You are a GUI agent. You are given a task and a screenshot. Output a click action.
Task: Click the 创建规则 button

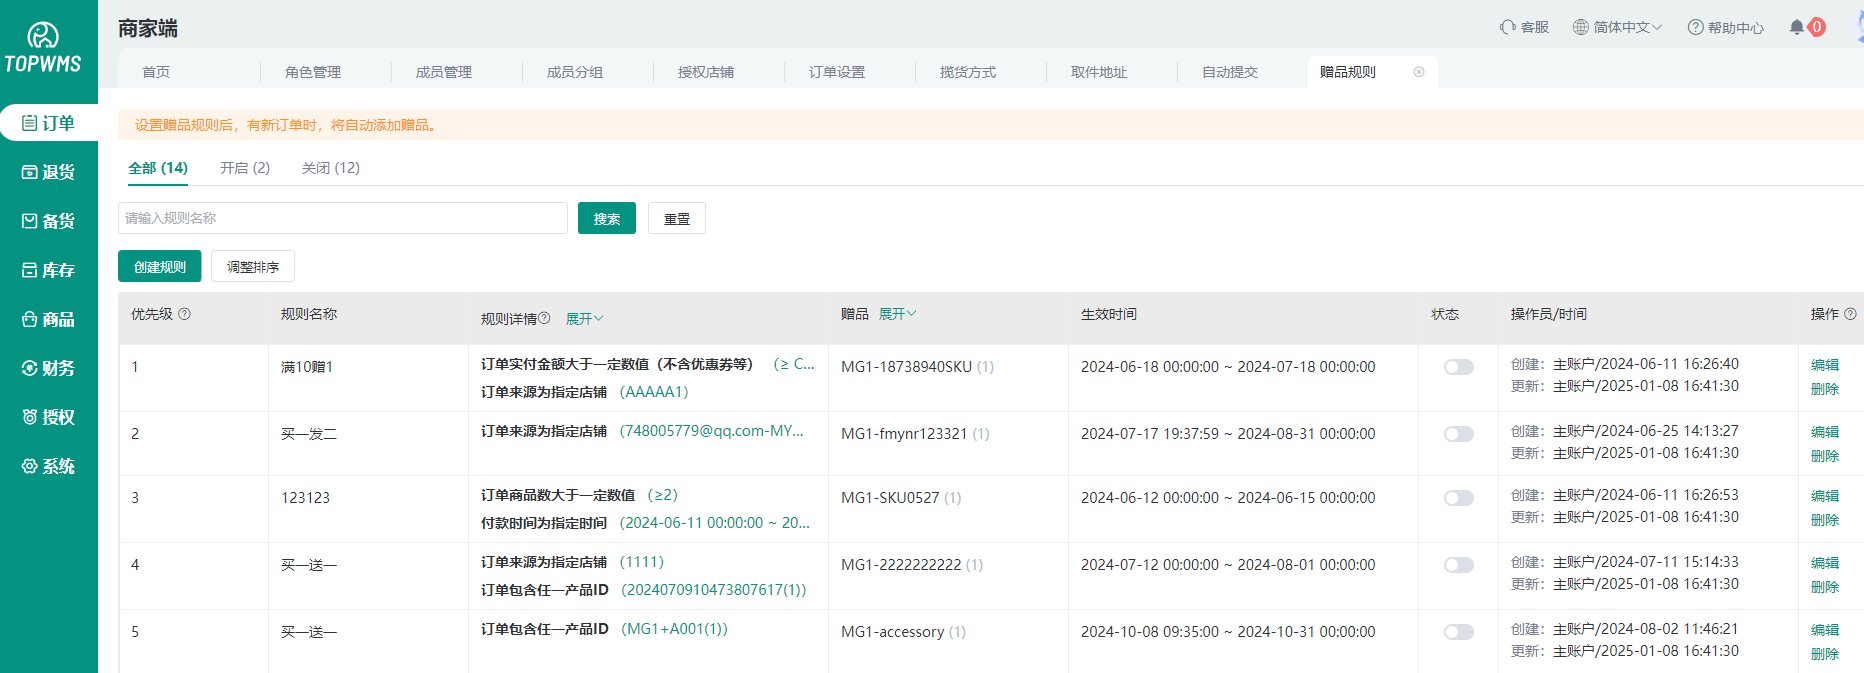click(x=160, y=267)
